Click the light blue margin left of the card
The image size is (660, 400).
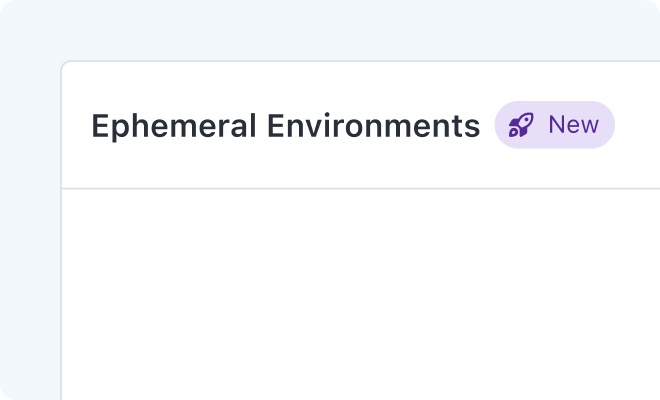coord(30,232)
